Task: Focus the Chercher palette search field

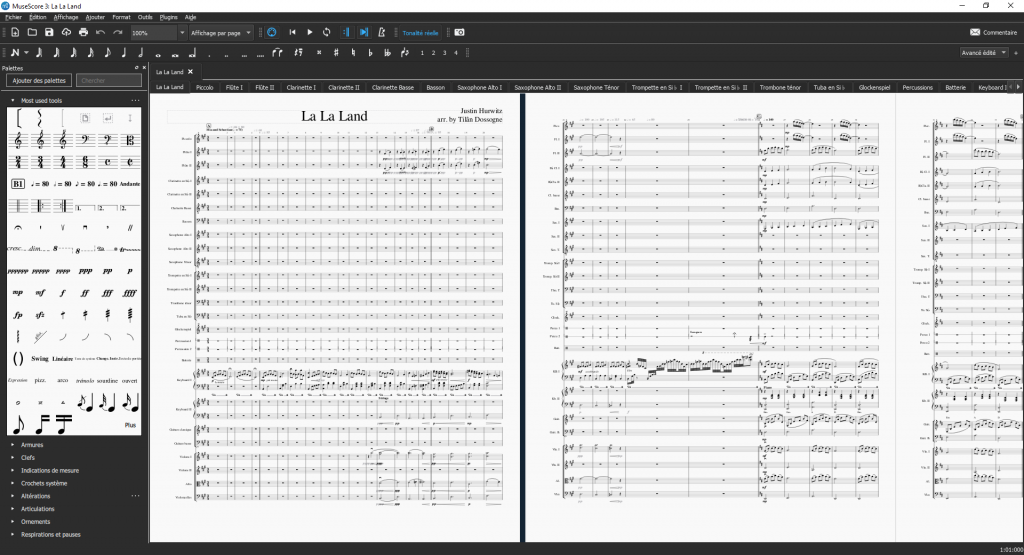Action: (108, 80)
